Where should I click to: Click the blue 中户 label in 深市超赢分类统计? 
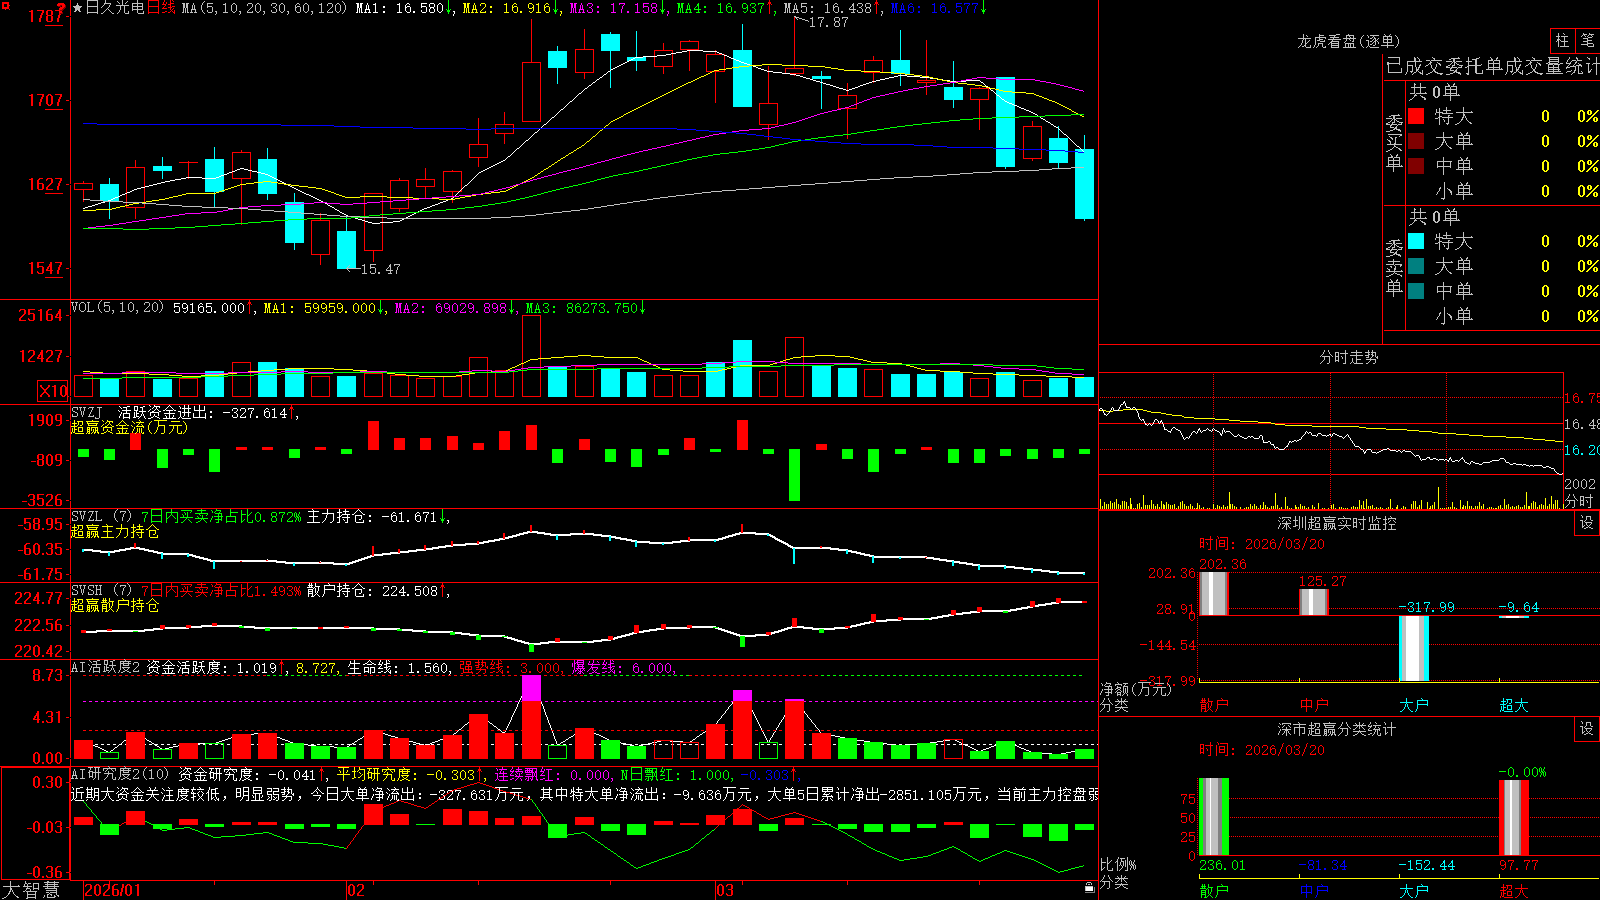pos(1314,890)
